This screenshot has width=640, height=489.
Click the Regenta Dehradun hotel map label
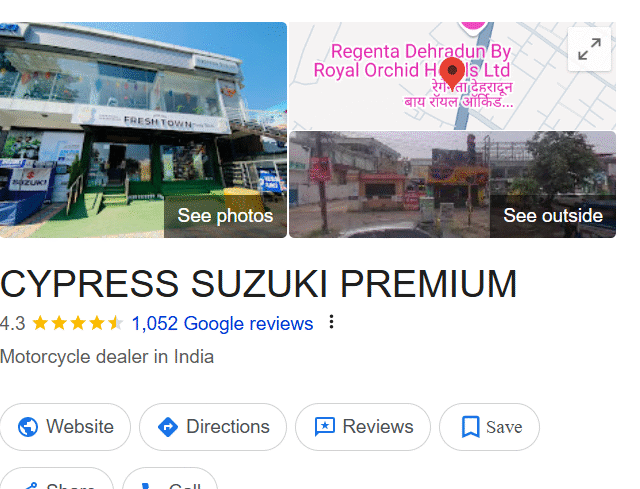[412, 61]
